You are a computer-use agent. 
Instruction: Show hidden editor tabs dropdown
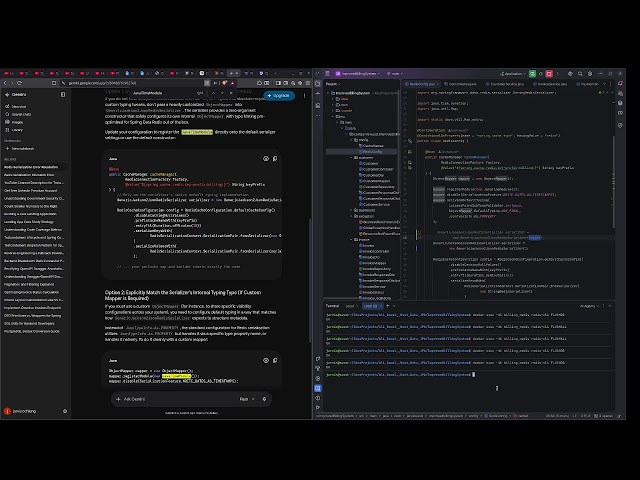(604, 84)
